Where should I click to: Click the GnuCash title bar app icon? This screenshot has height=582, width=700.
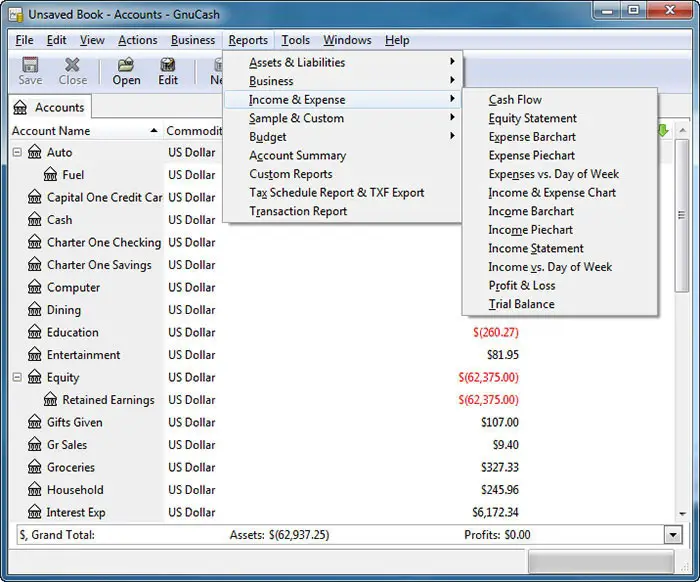tap(17, 15)
